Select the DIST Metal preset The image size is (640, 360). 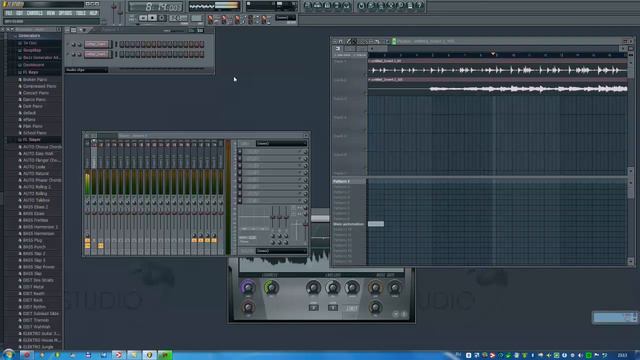33,287
